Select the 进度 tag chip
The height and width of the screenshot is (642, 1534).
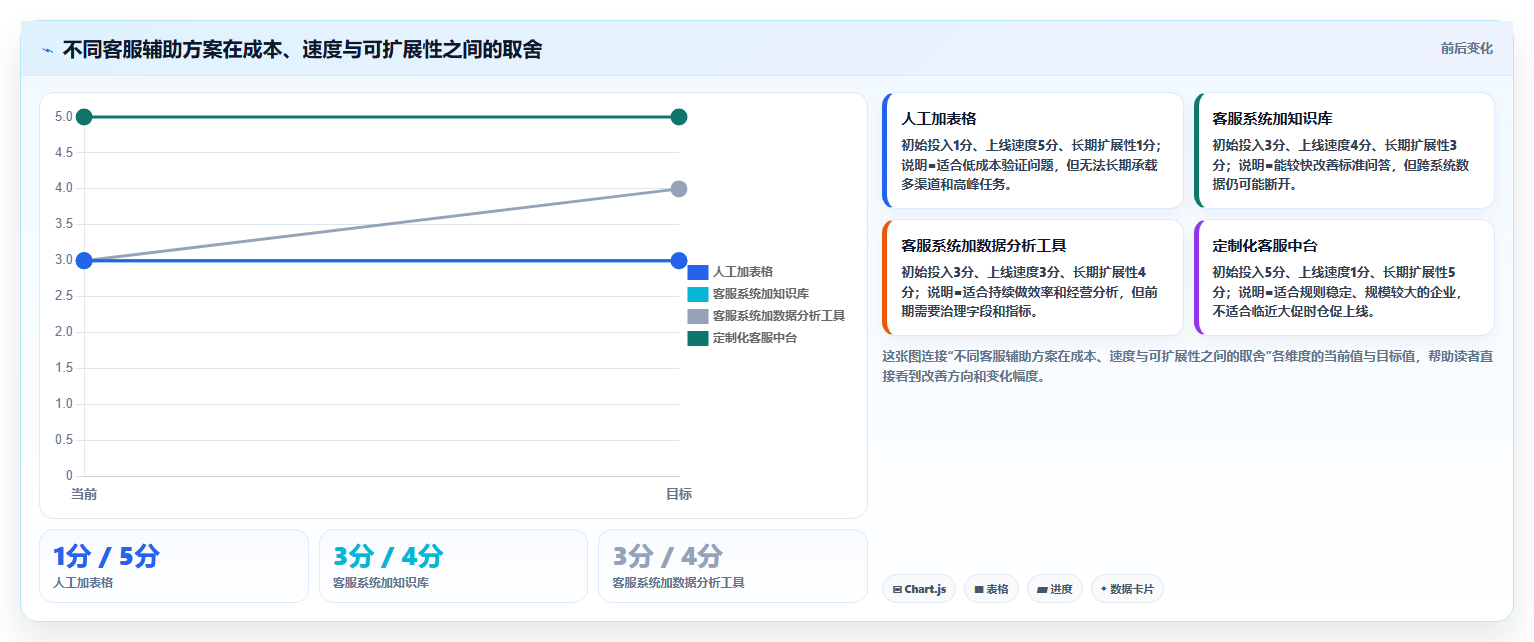pyautogui.click(x=1055, y=589)
